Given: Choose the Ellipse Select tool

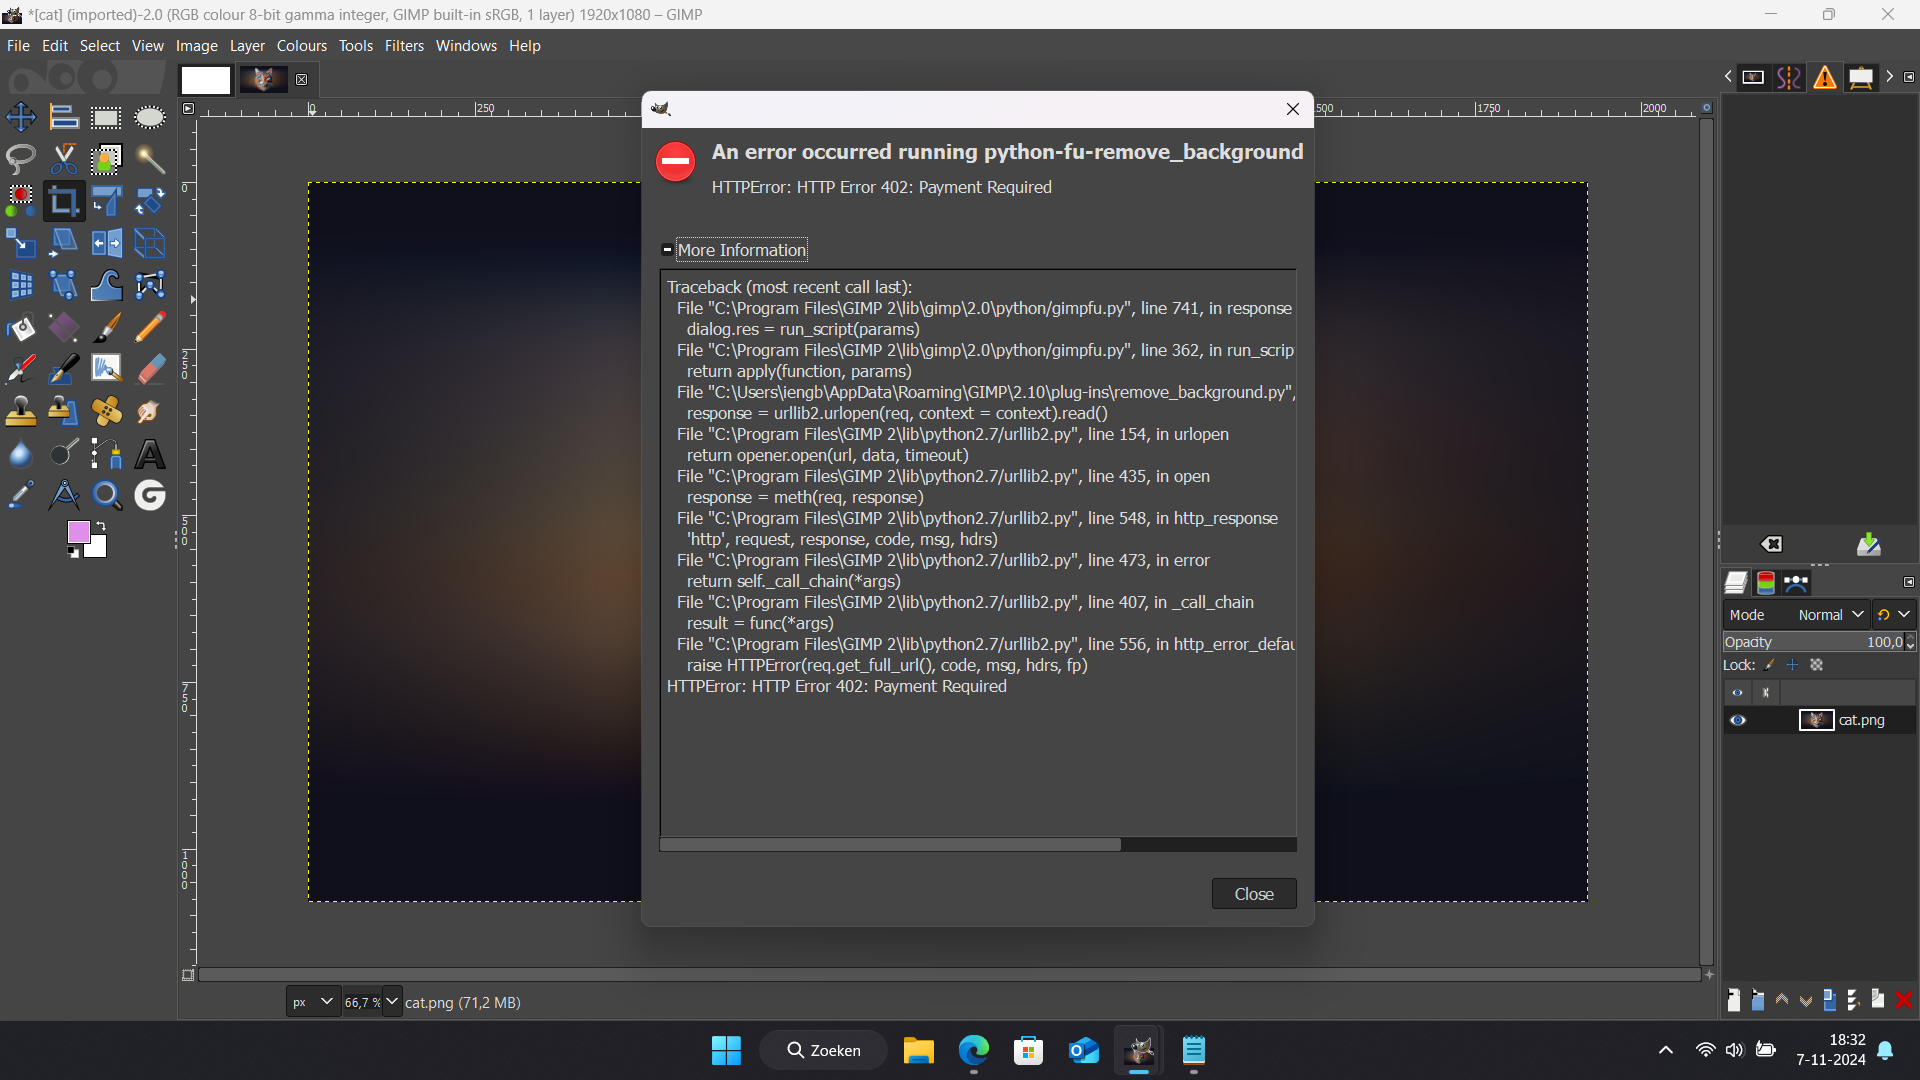Looking at the screenshot, I should (150, 117).
